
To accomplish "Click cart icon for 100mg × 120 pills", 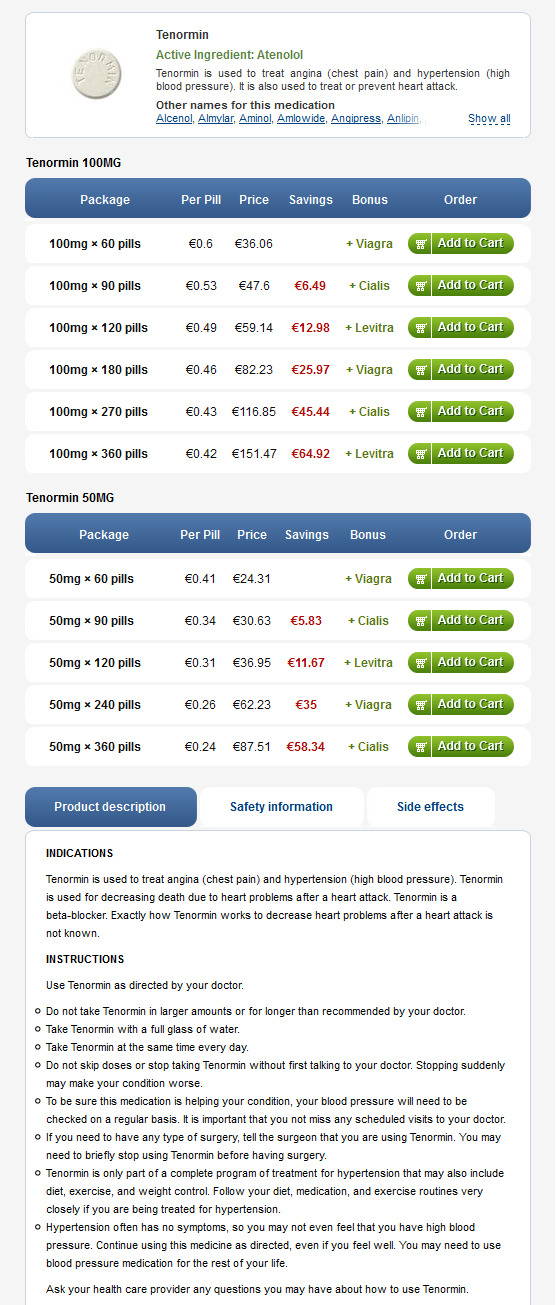I will (421, 327).
